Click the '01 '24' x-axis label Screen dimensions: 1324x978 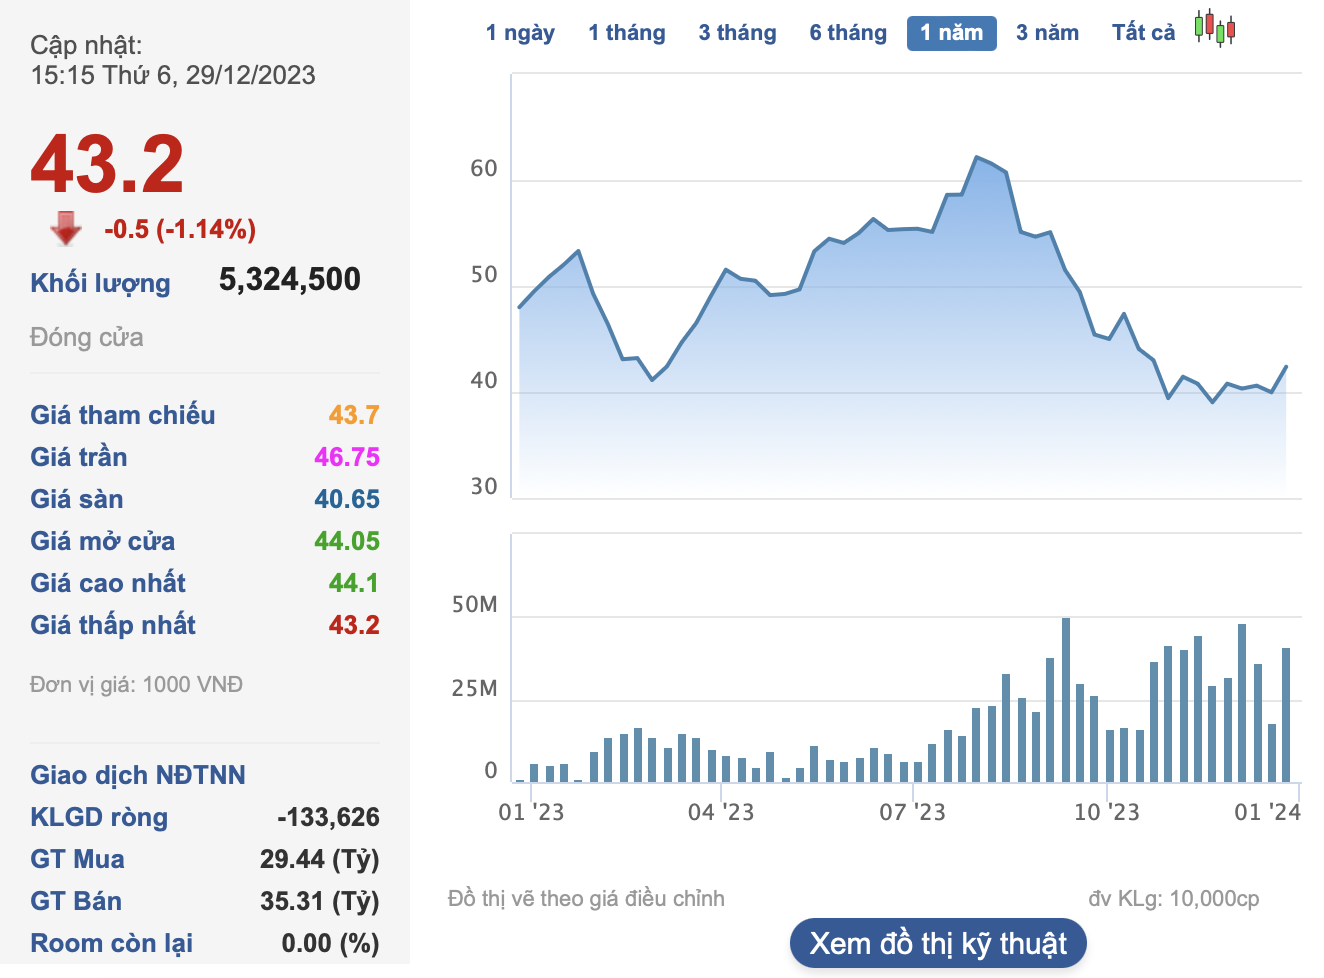tap(1267, 812)
